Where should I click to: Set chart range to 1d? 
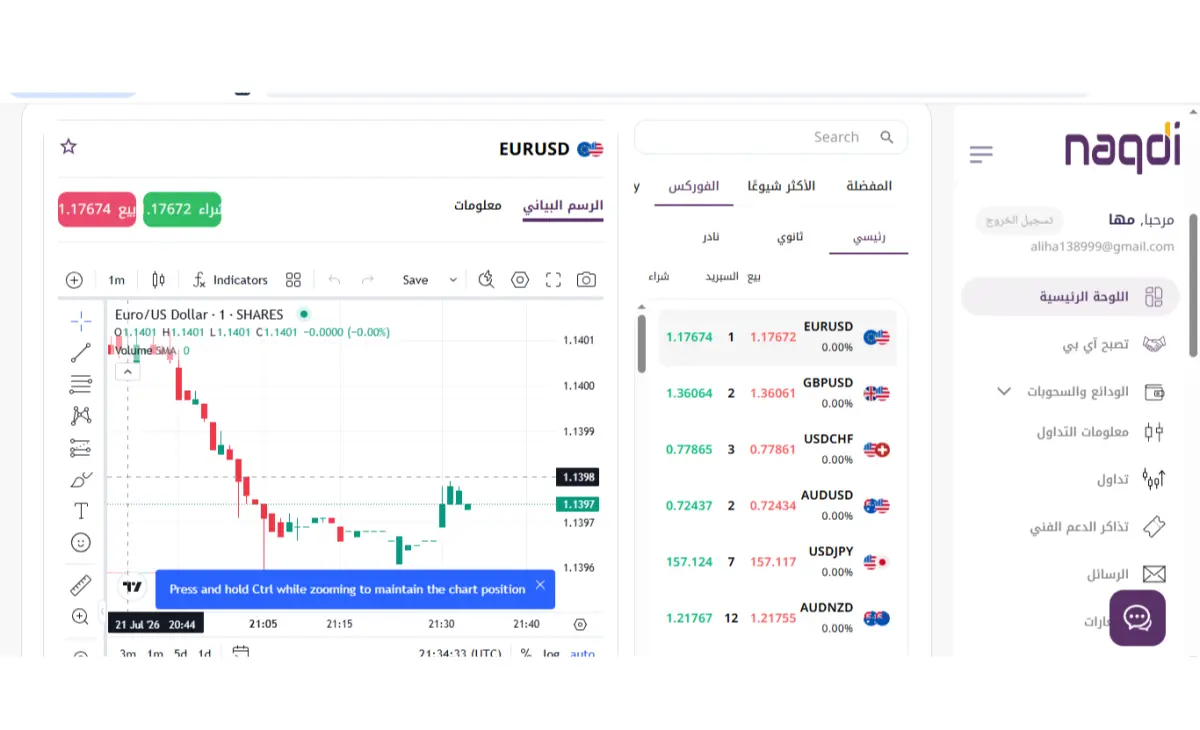pyautogui.click(x=204, y=654)
